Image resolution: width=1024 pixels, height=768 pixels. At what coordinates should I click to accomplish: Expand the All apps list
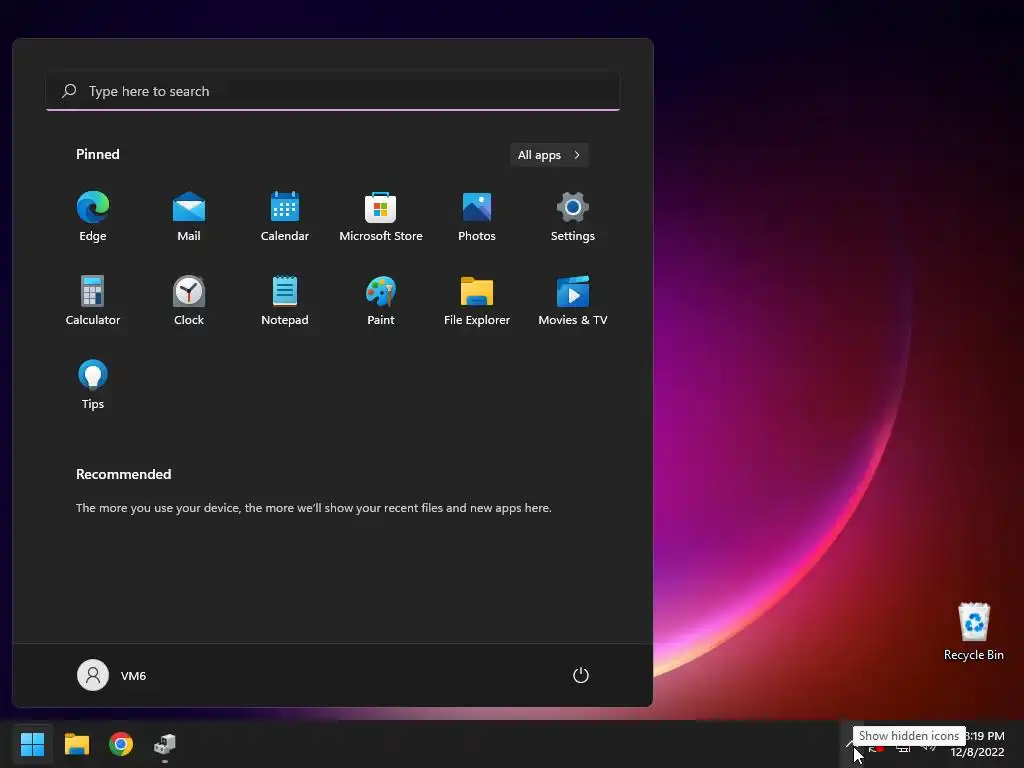point(549,155)
